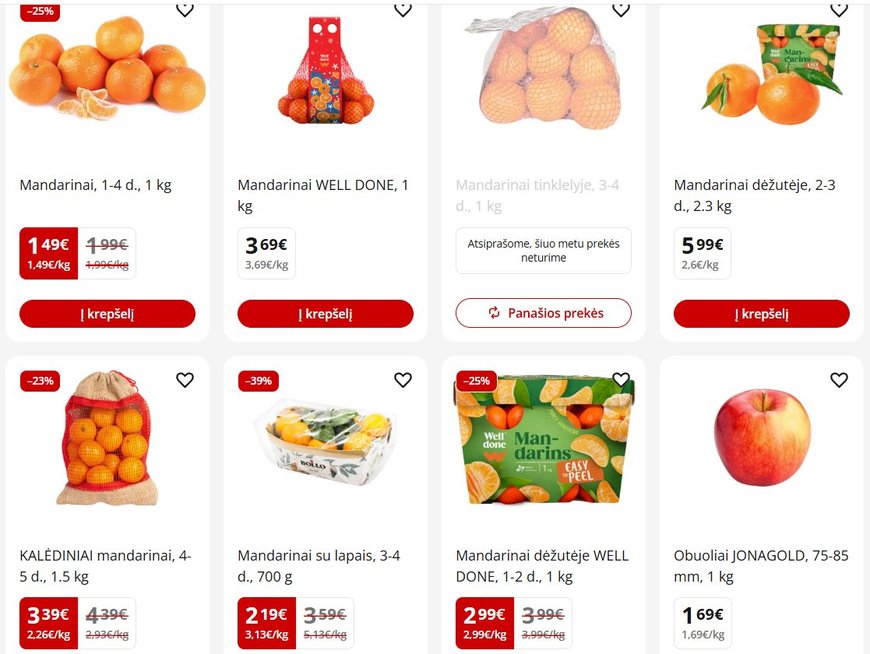Click Į krepšelį for Mandarinai dėžutėje 2.3 kg
Image resolution: width=870 pixels, height=654 pixels.
click(x=761, y=313)
